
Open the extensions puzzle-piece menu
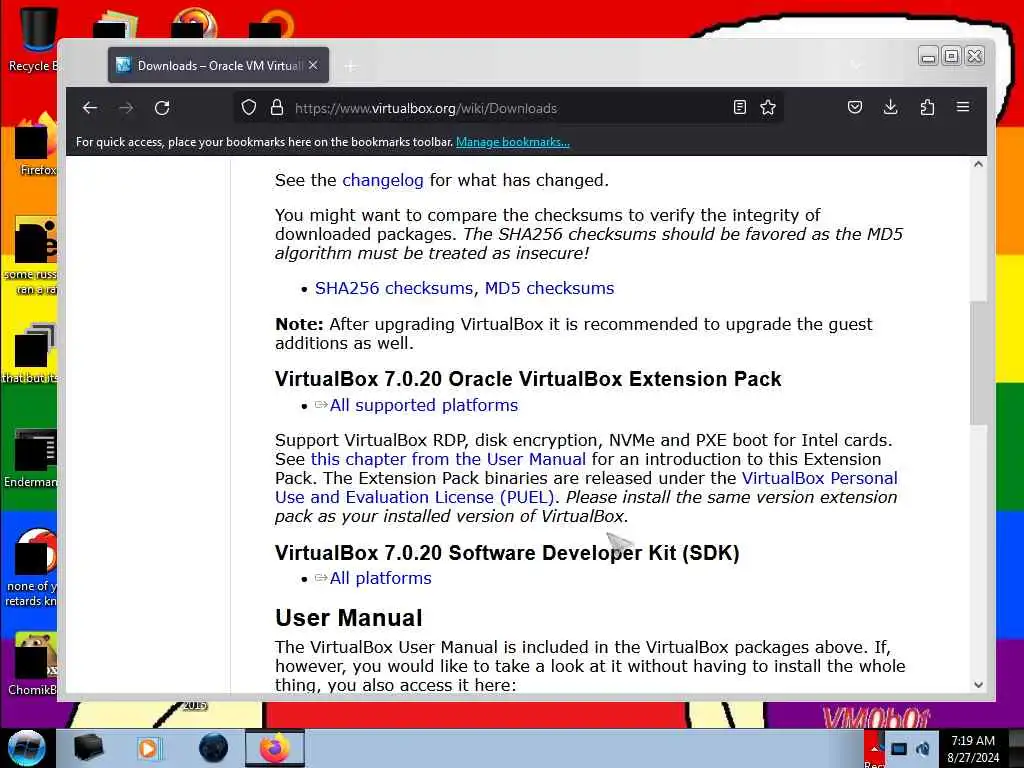tap(927, 108)
